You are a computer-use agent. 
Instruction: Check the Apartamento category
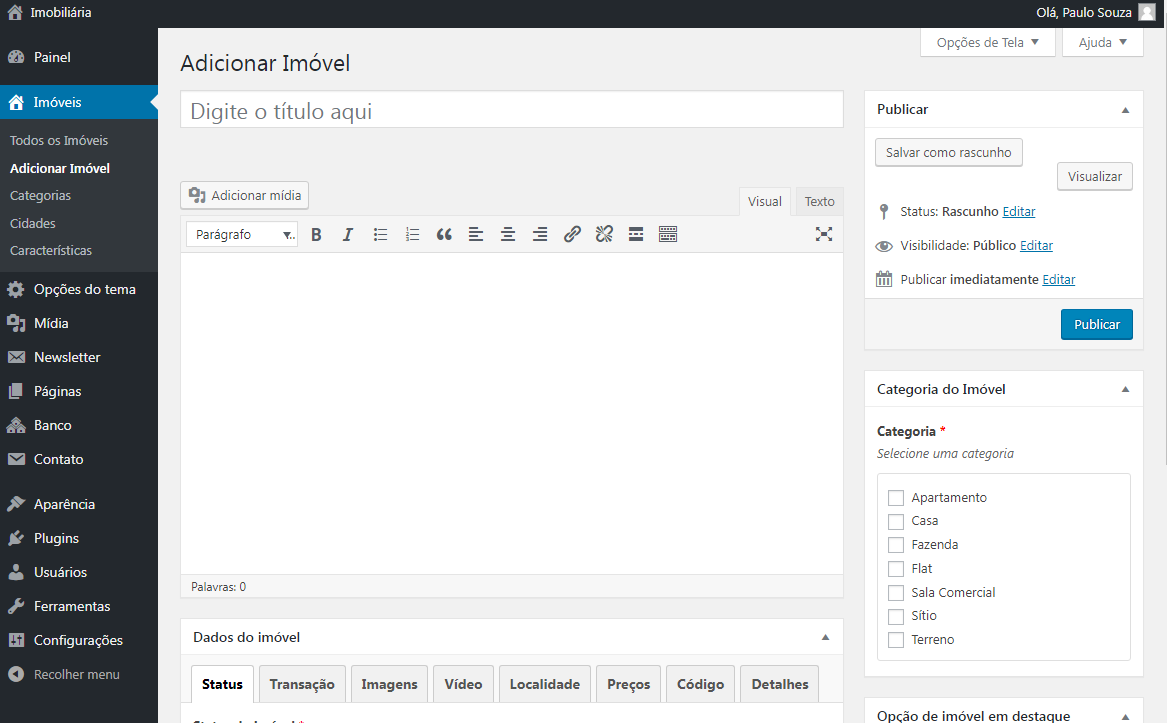[x=896, y=498]
